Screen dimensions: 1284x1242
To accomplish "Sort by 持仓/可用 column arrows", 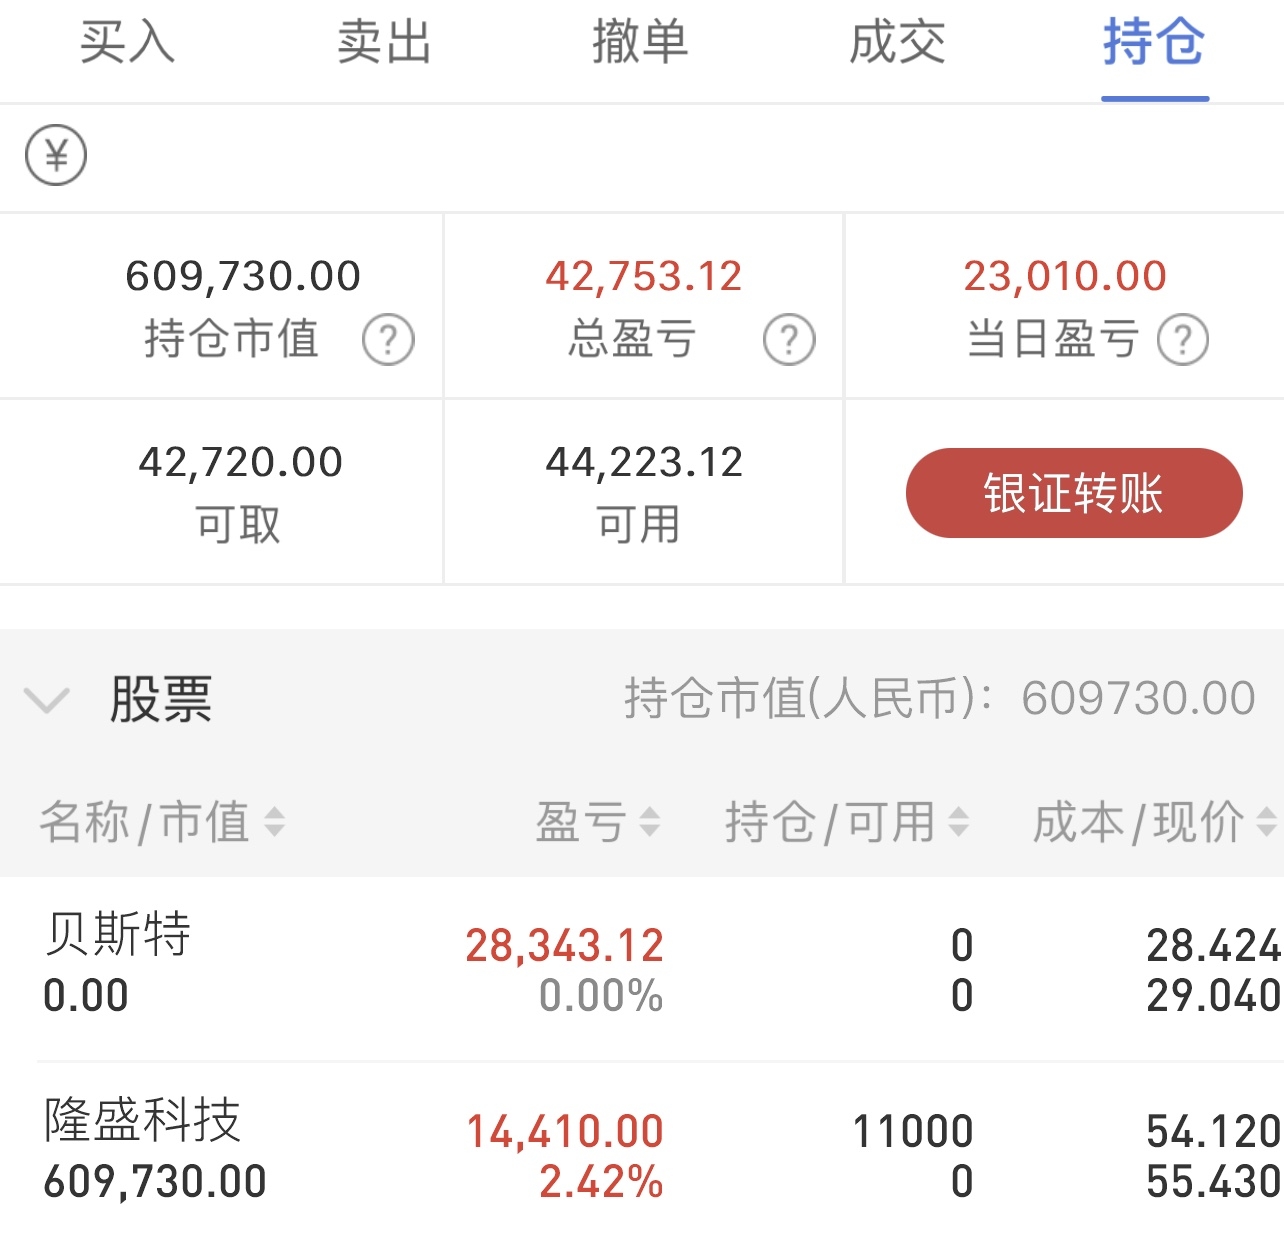I will [958, 822].
